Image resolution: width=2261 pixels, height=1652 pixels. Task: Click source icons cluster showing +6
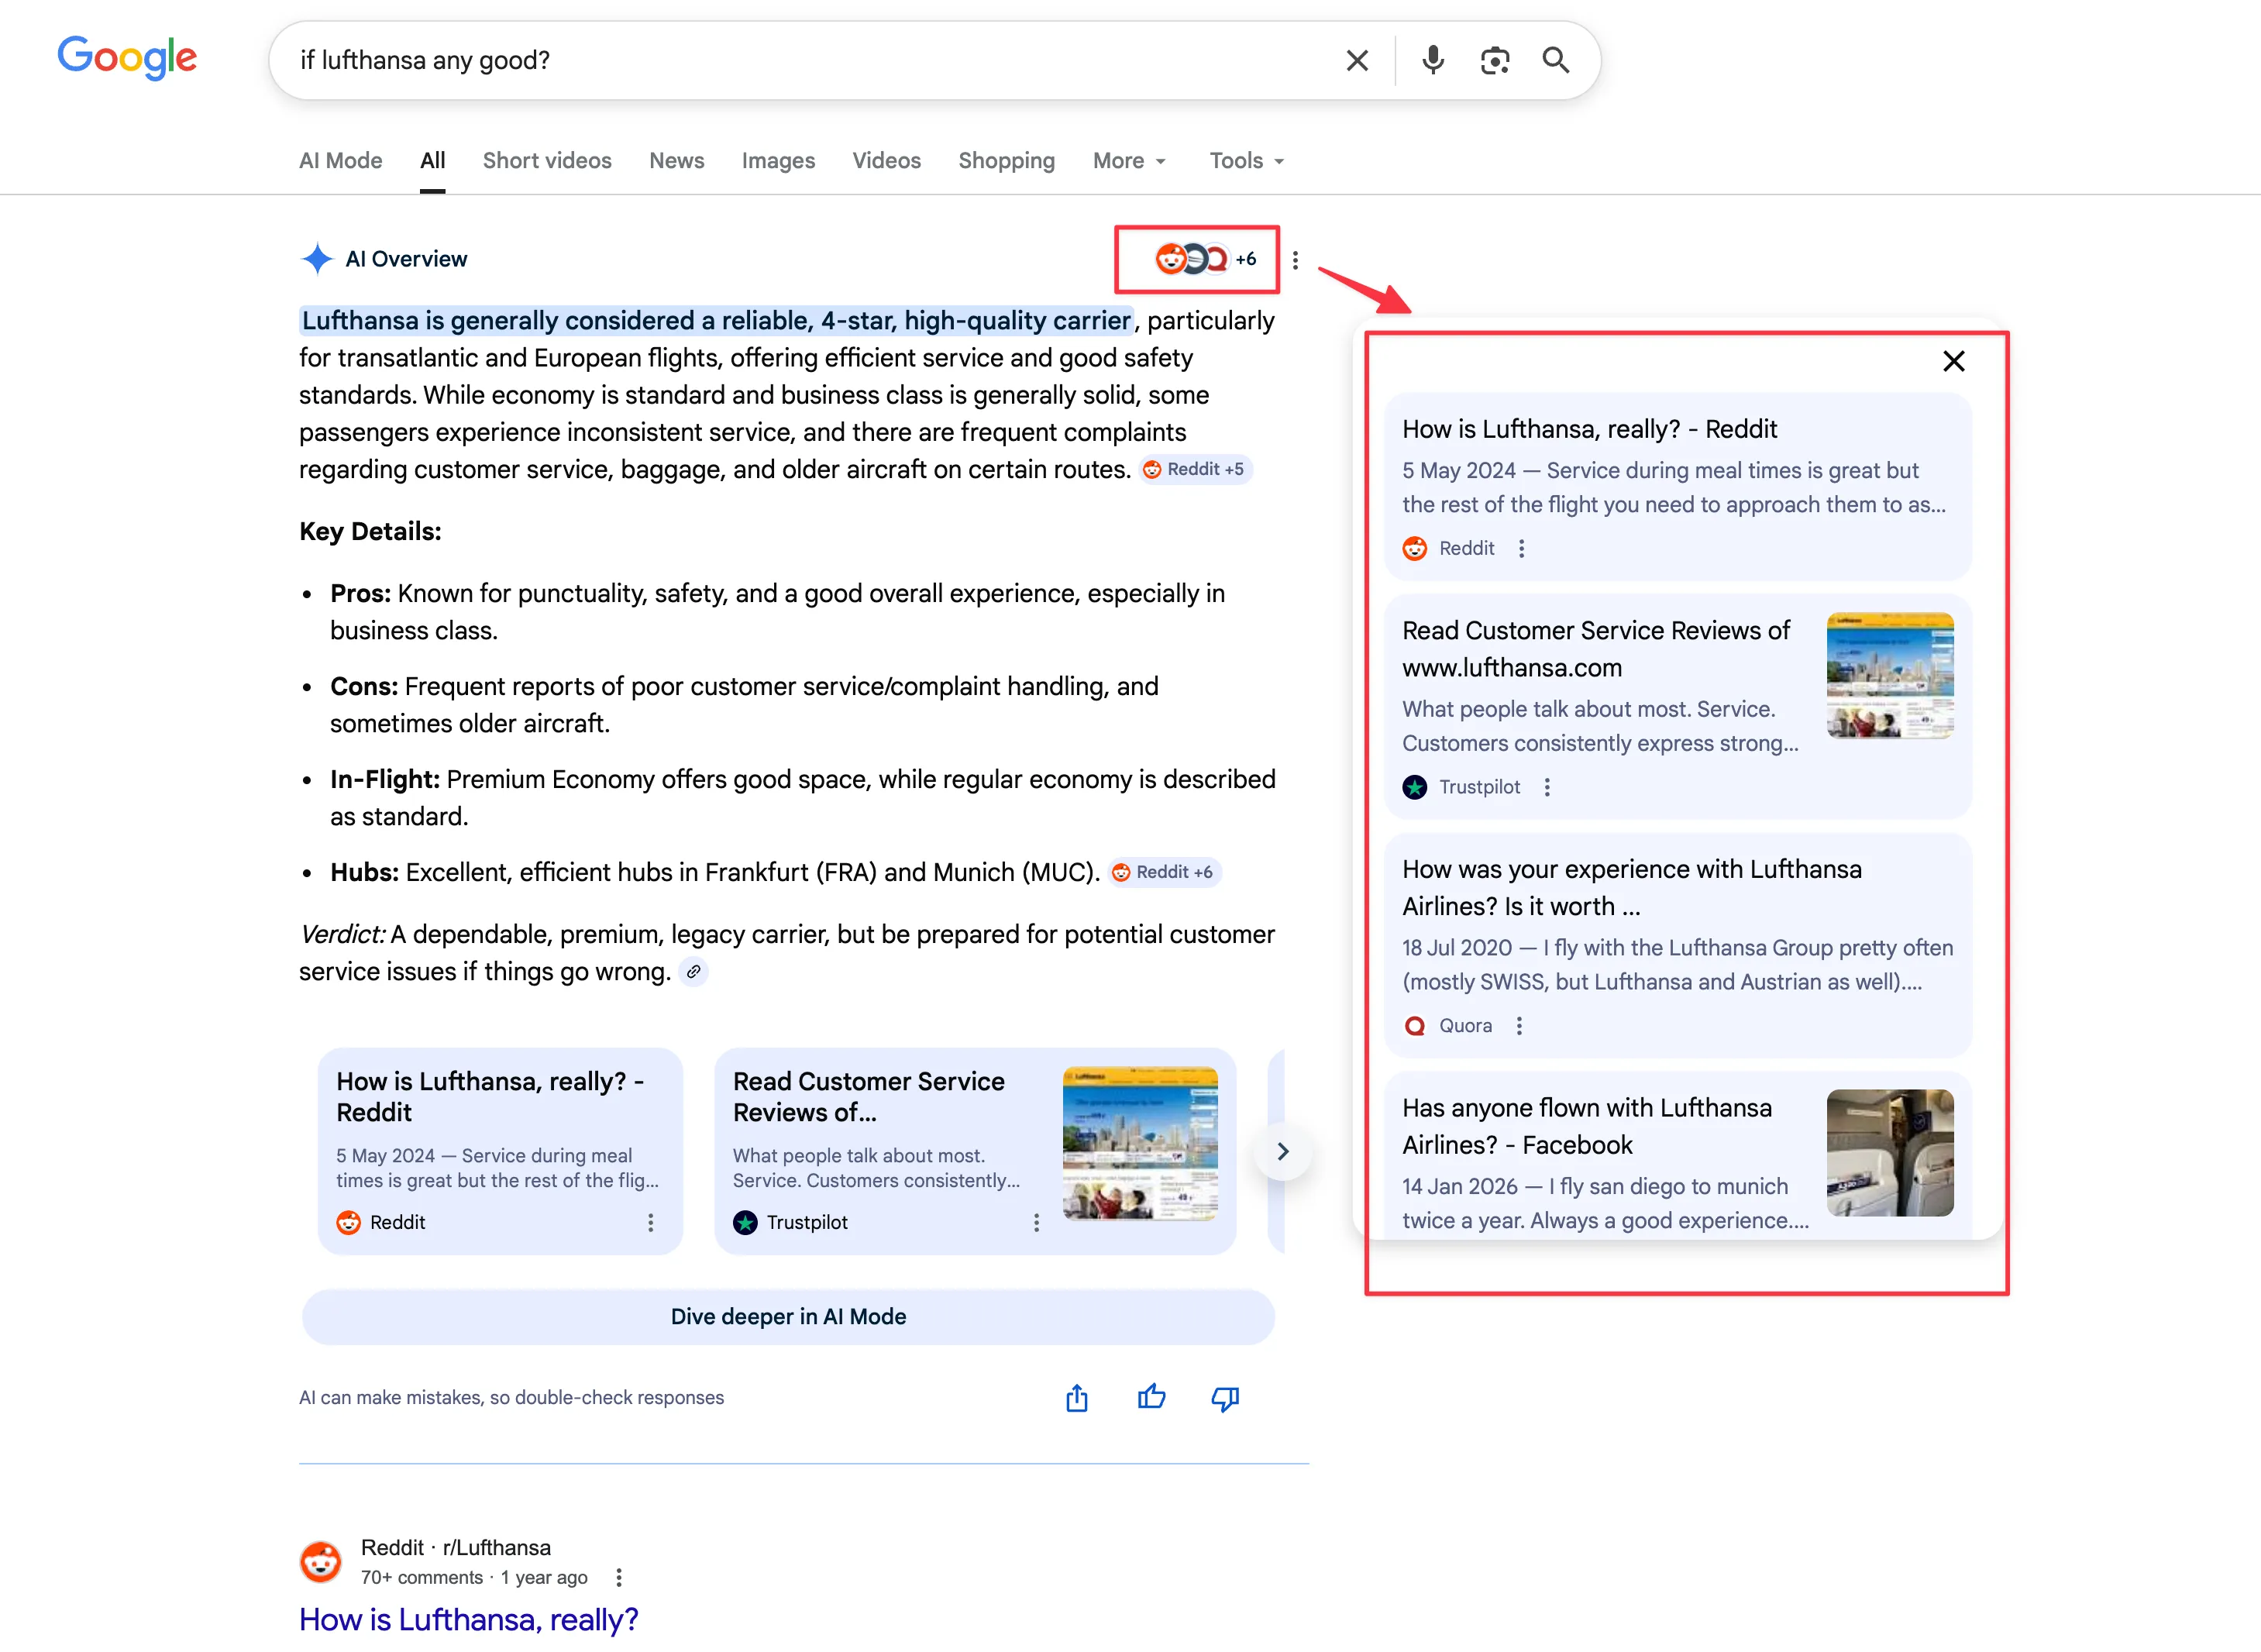(1203, 259)
